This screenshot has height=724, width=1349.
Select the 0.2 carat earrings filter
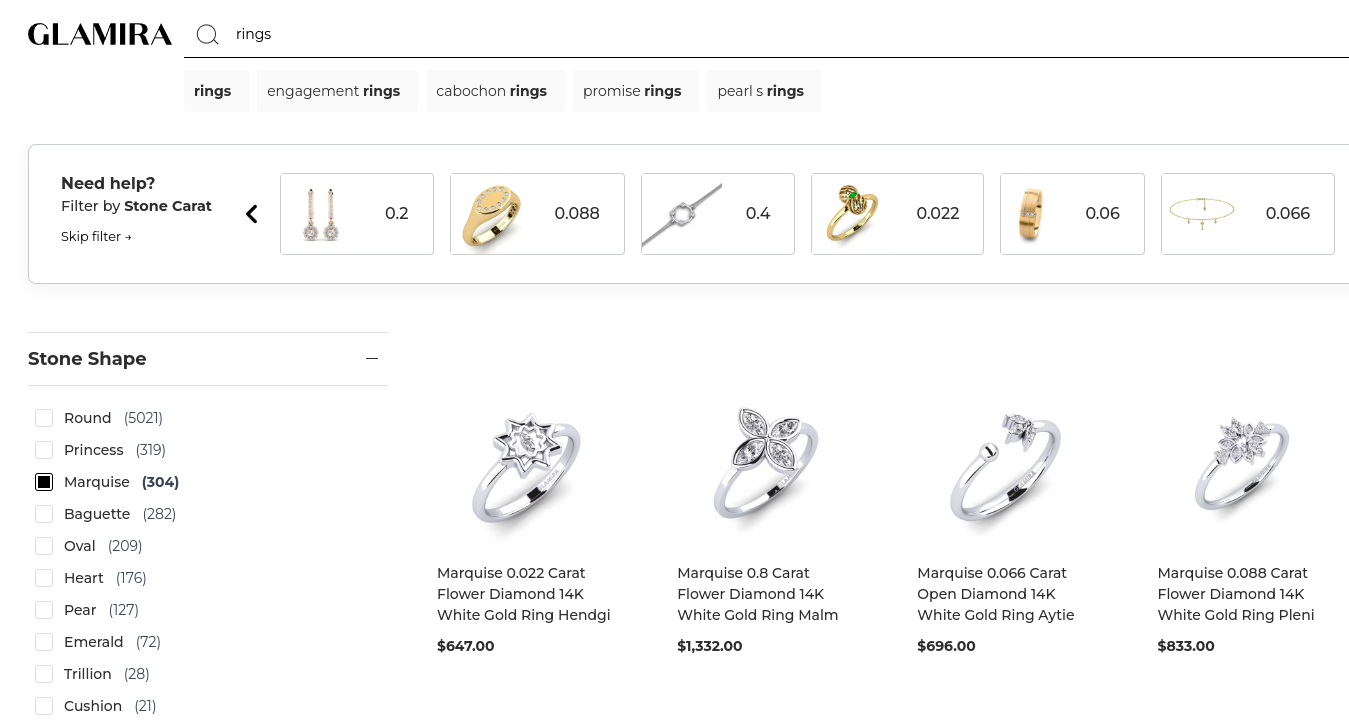[357, 214]
